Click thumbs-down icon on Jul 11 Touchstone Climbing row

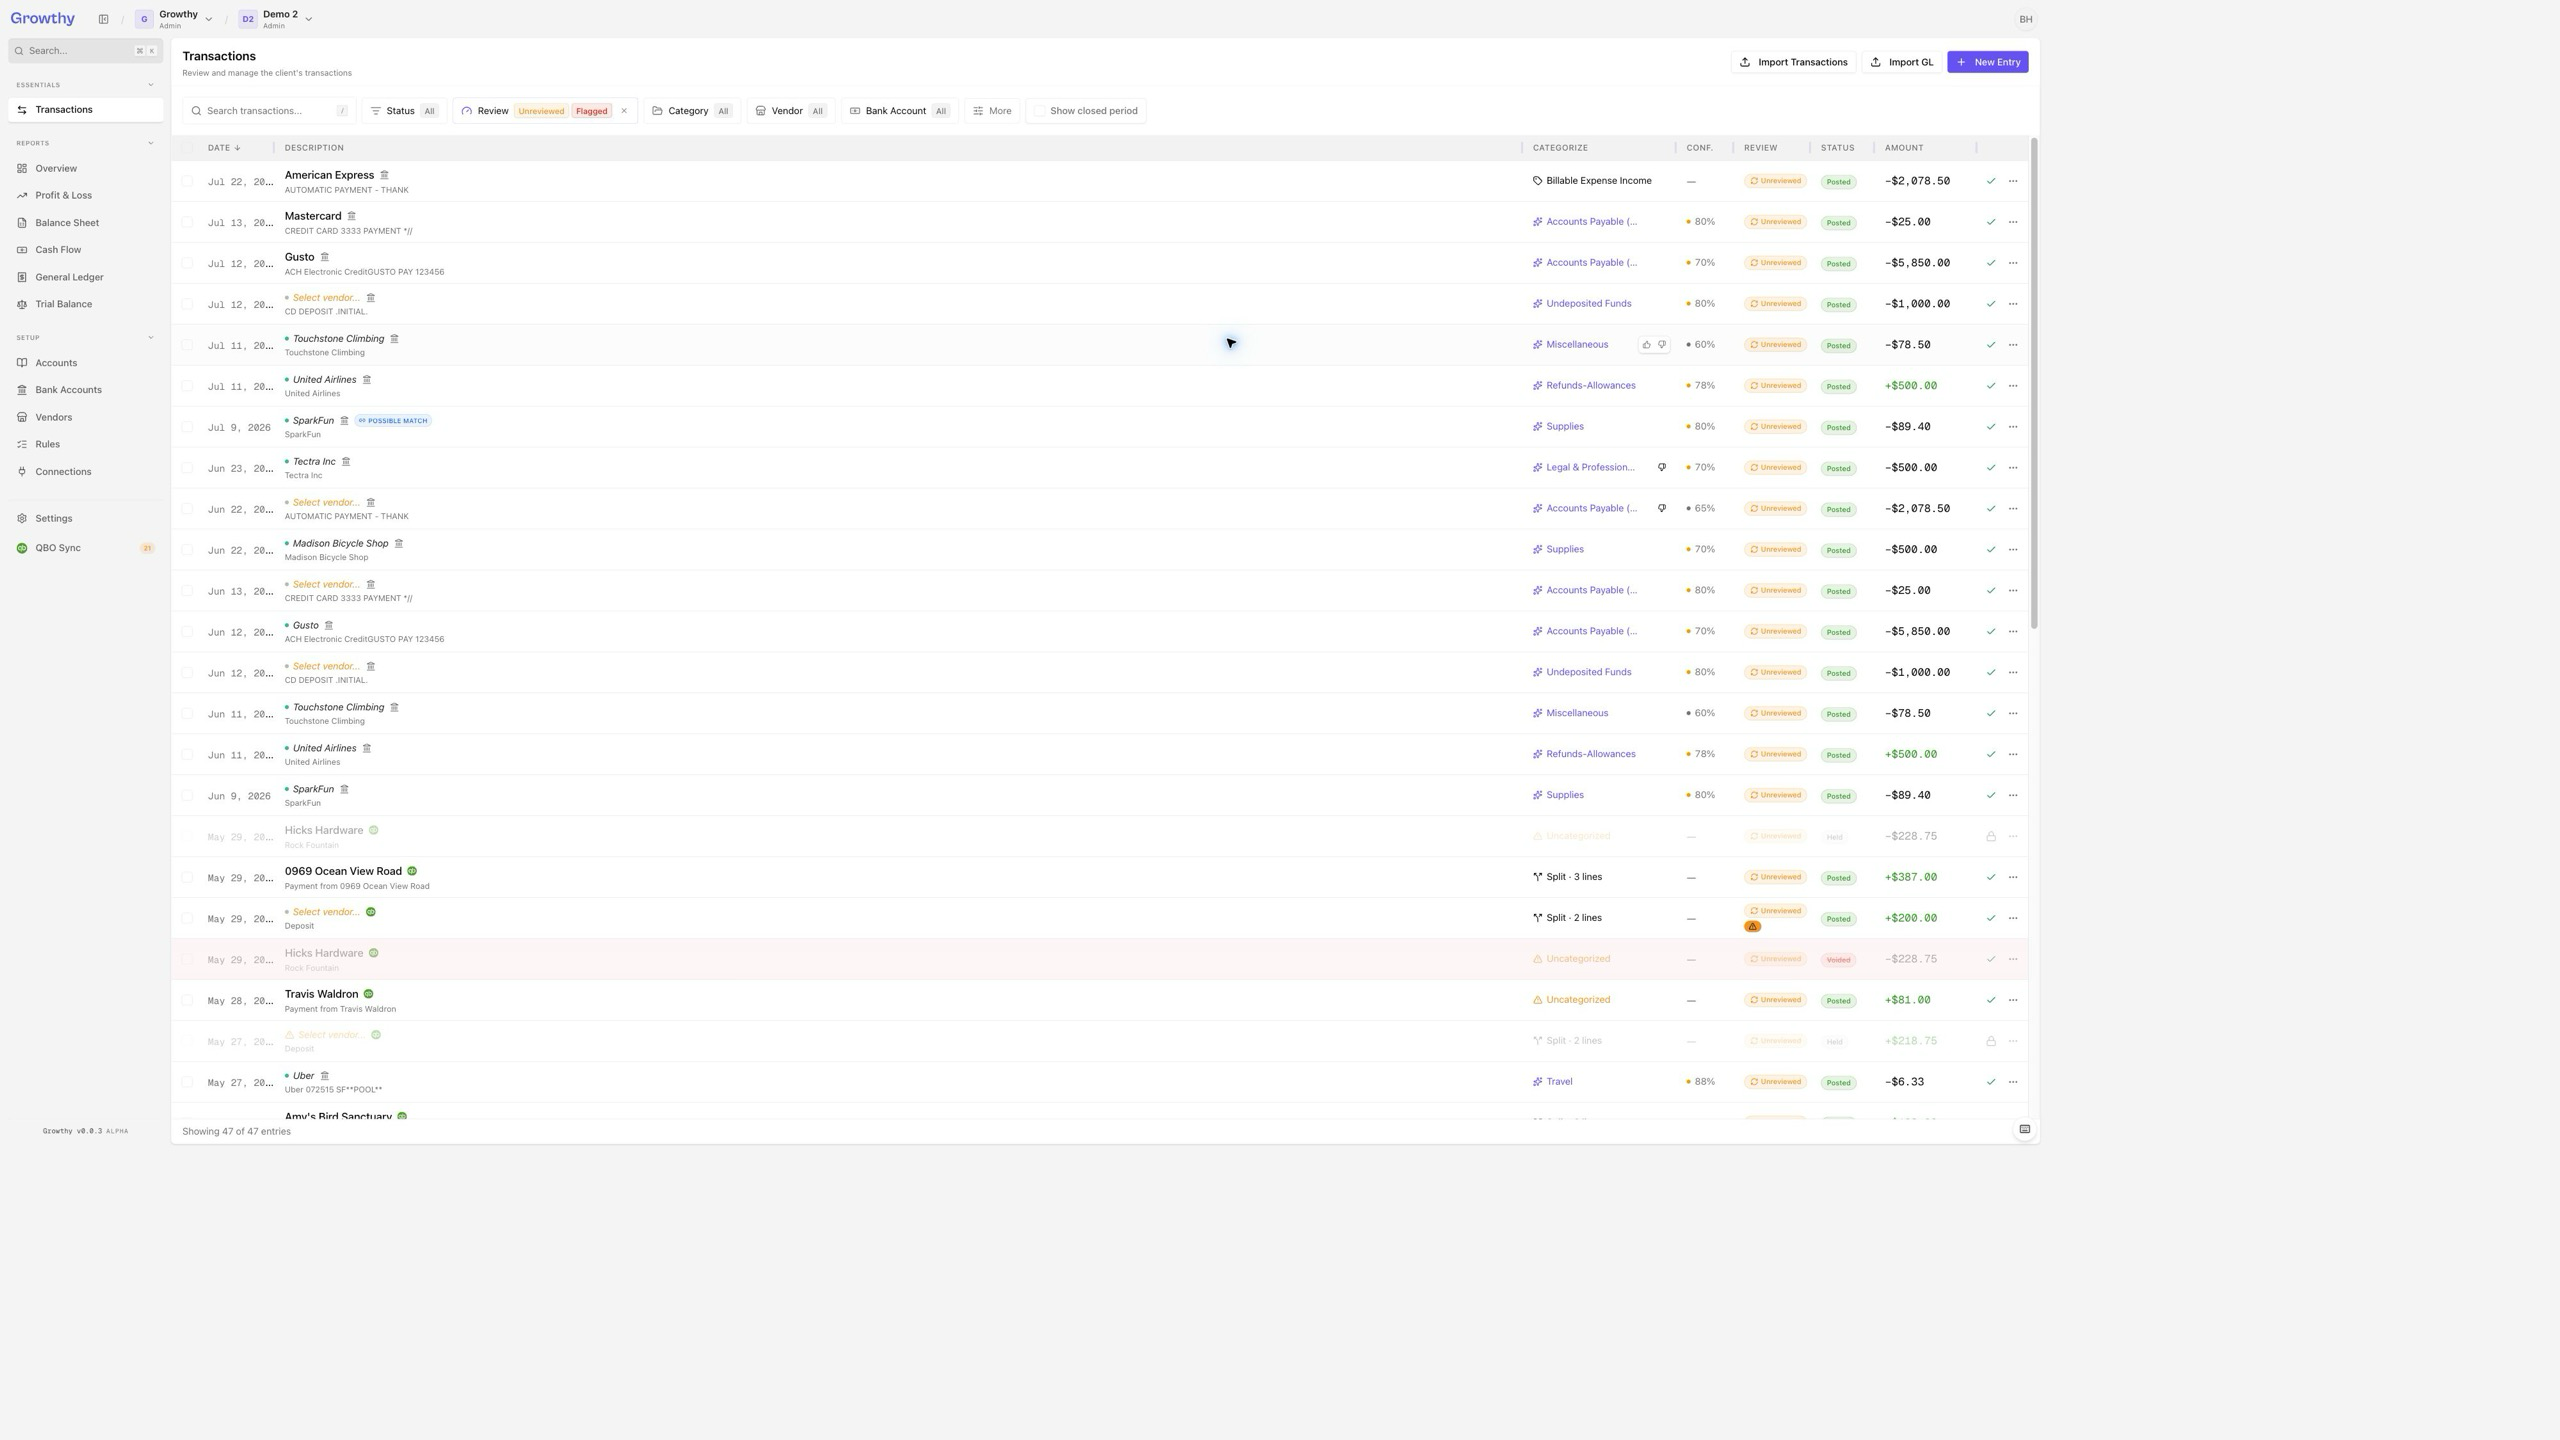pos(1662,345)
